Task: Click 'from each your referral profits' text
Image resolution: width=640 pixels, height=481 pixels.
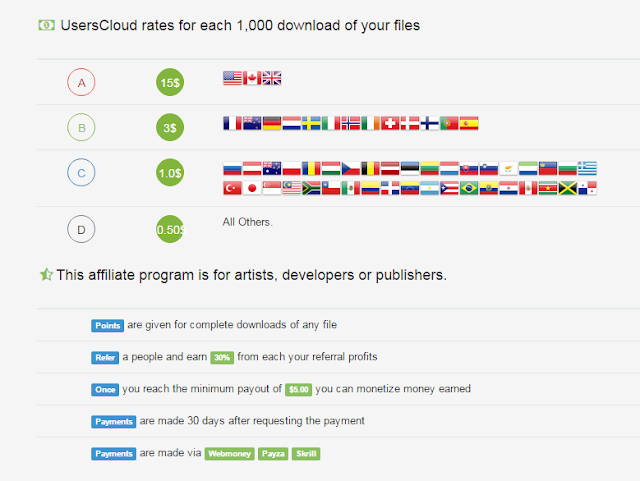Action: pos(307,357)
